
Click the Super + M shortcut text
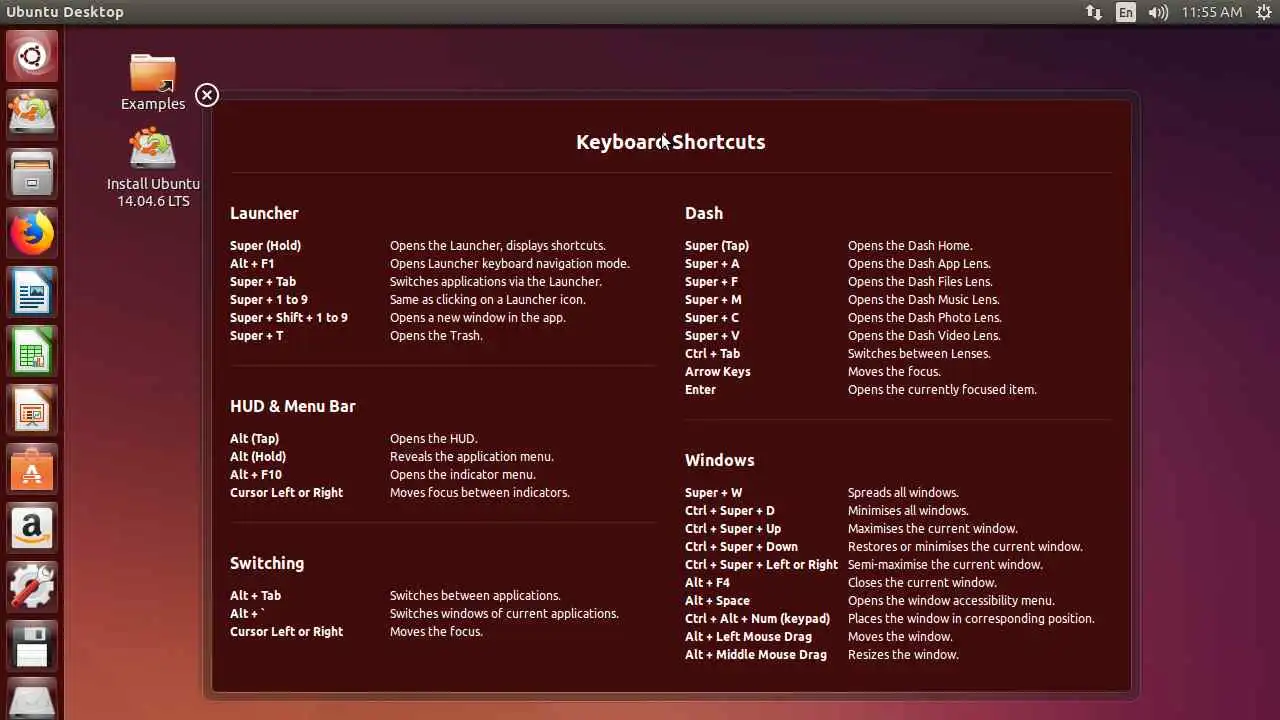click(x=713, y=299)
